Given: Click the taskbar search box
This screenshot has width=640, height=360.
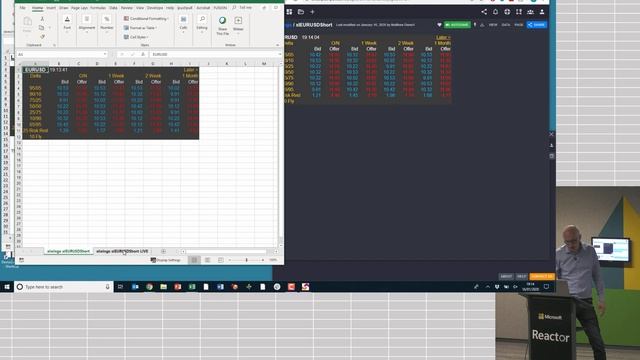Looking at the screenshot, I should click(63, 287).
